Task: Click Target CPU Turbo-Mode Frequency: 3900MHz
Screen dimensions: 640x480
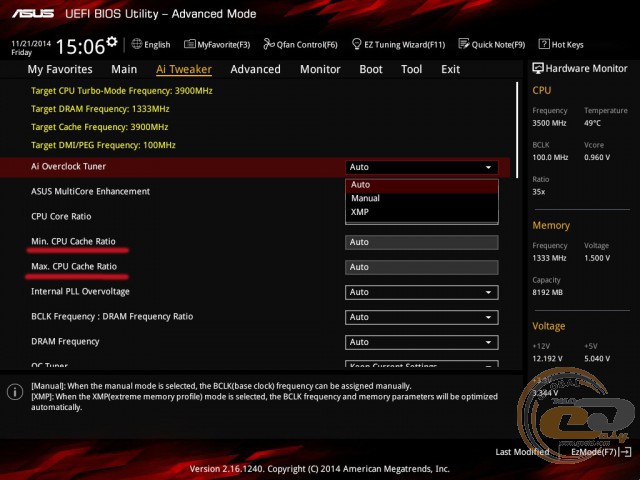Action: coord(122,91)
